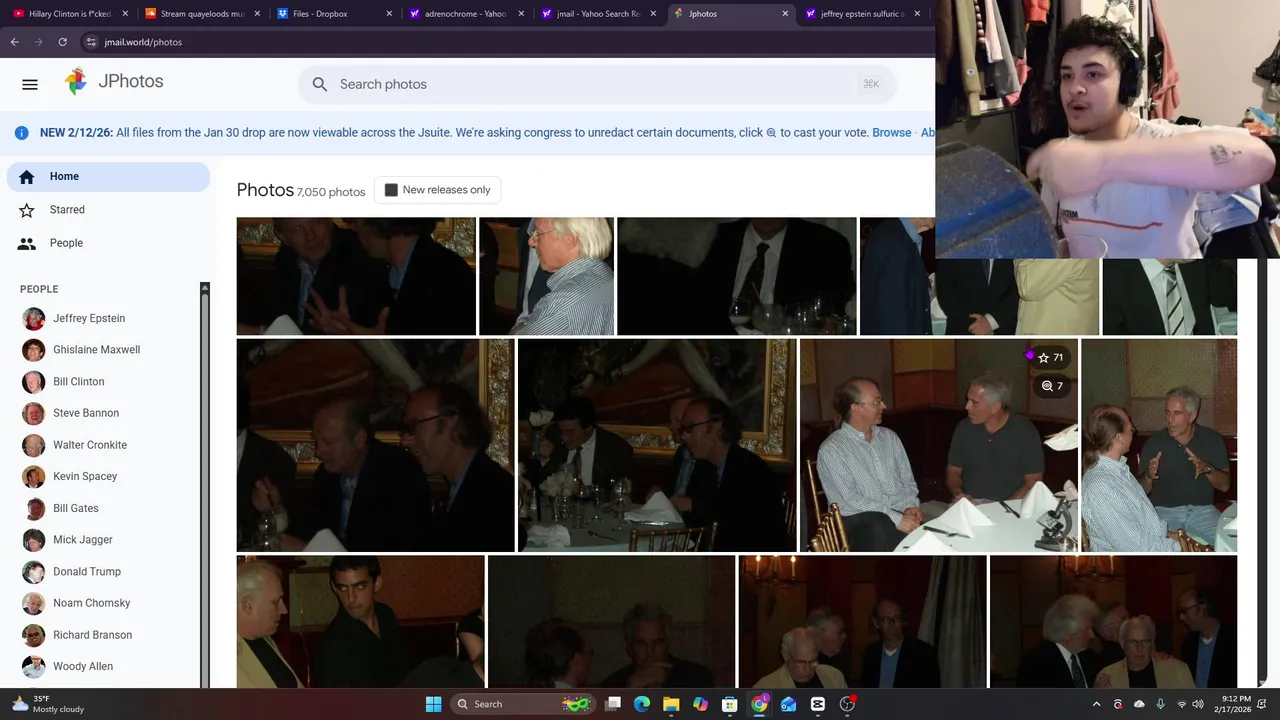Open Microsoft Store from the taskbar
This screenshot has width=1280, height=720.
(x=730, y=705)
